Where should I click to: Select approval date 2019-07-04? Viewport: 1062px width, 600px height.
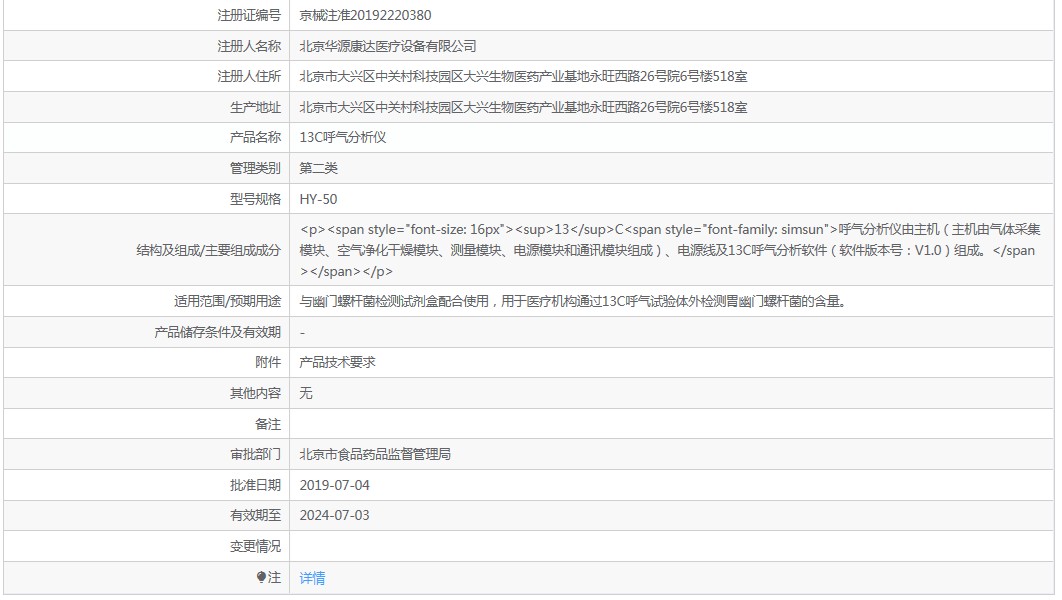click(x=335, y=485)
